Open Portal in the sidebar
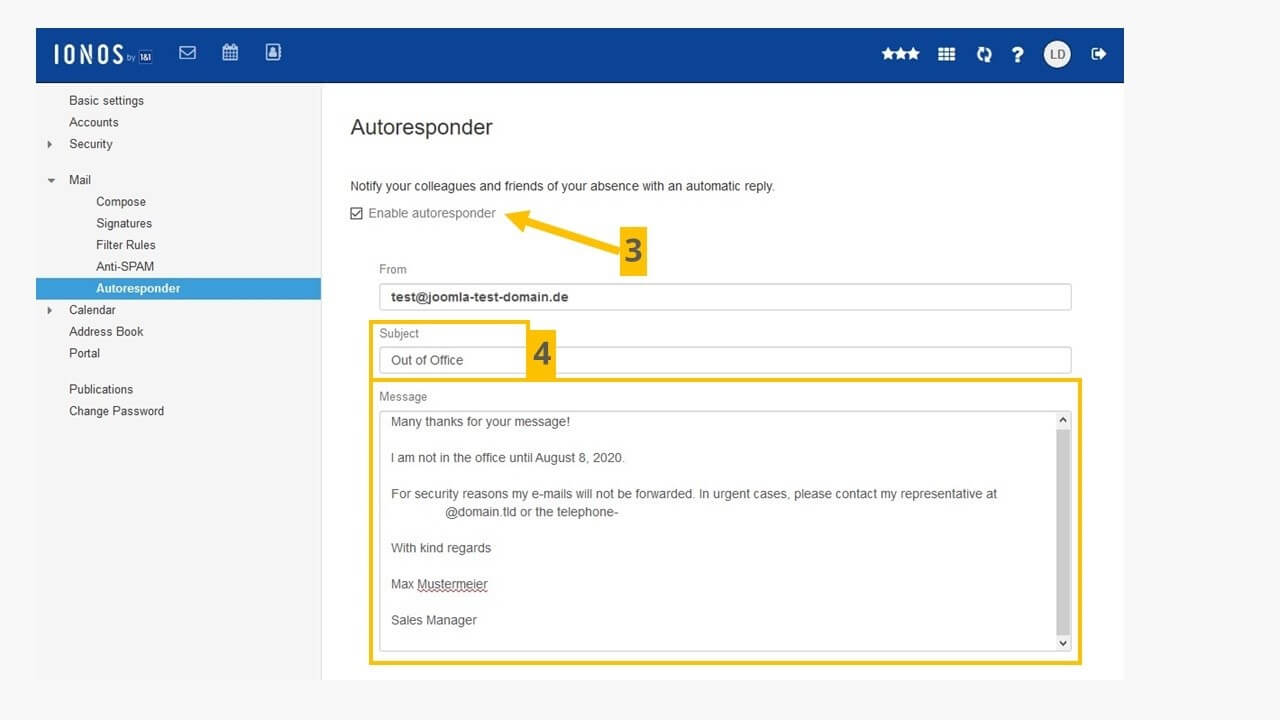The width and height of the screenshot is (1280, 720). pyautogui.click(x=85, y=353)
